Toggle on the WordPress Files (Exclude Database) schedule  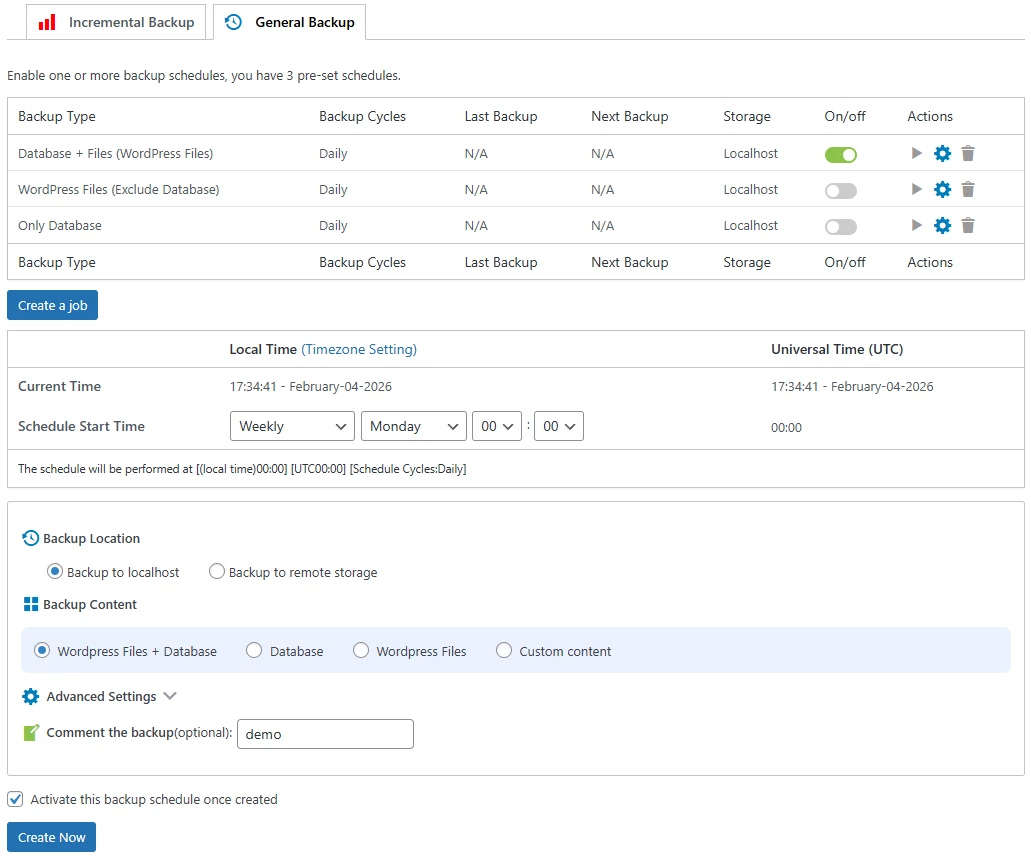coord(840,189)
